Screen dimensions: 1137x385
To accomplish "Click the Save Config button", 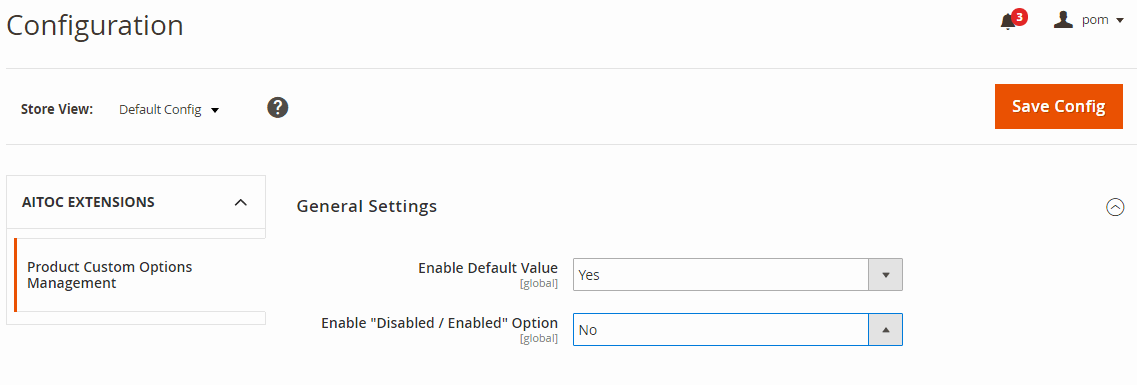I will 1059,107.
